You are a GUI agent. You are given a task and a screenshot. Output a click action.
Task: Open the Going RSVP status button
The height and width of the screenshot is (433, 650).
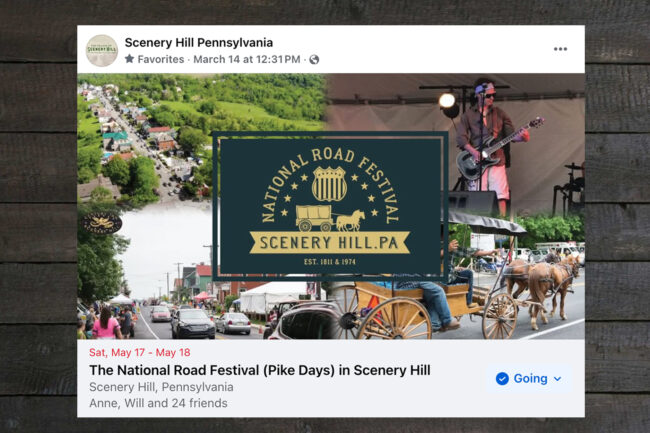pos(529,379)
